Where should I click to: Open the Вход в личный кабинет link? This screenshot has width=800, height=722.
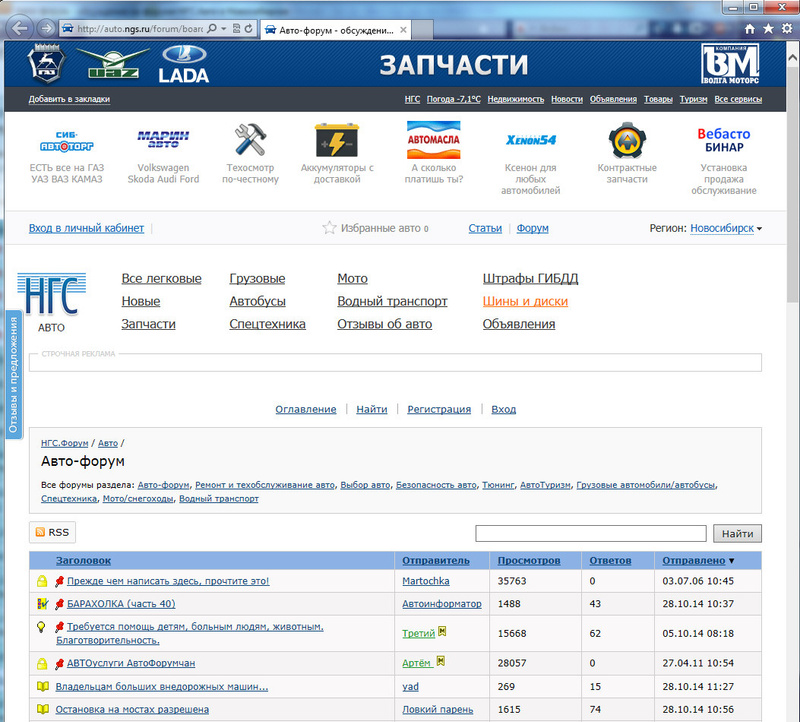[86, 228]
